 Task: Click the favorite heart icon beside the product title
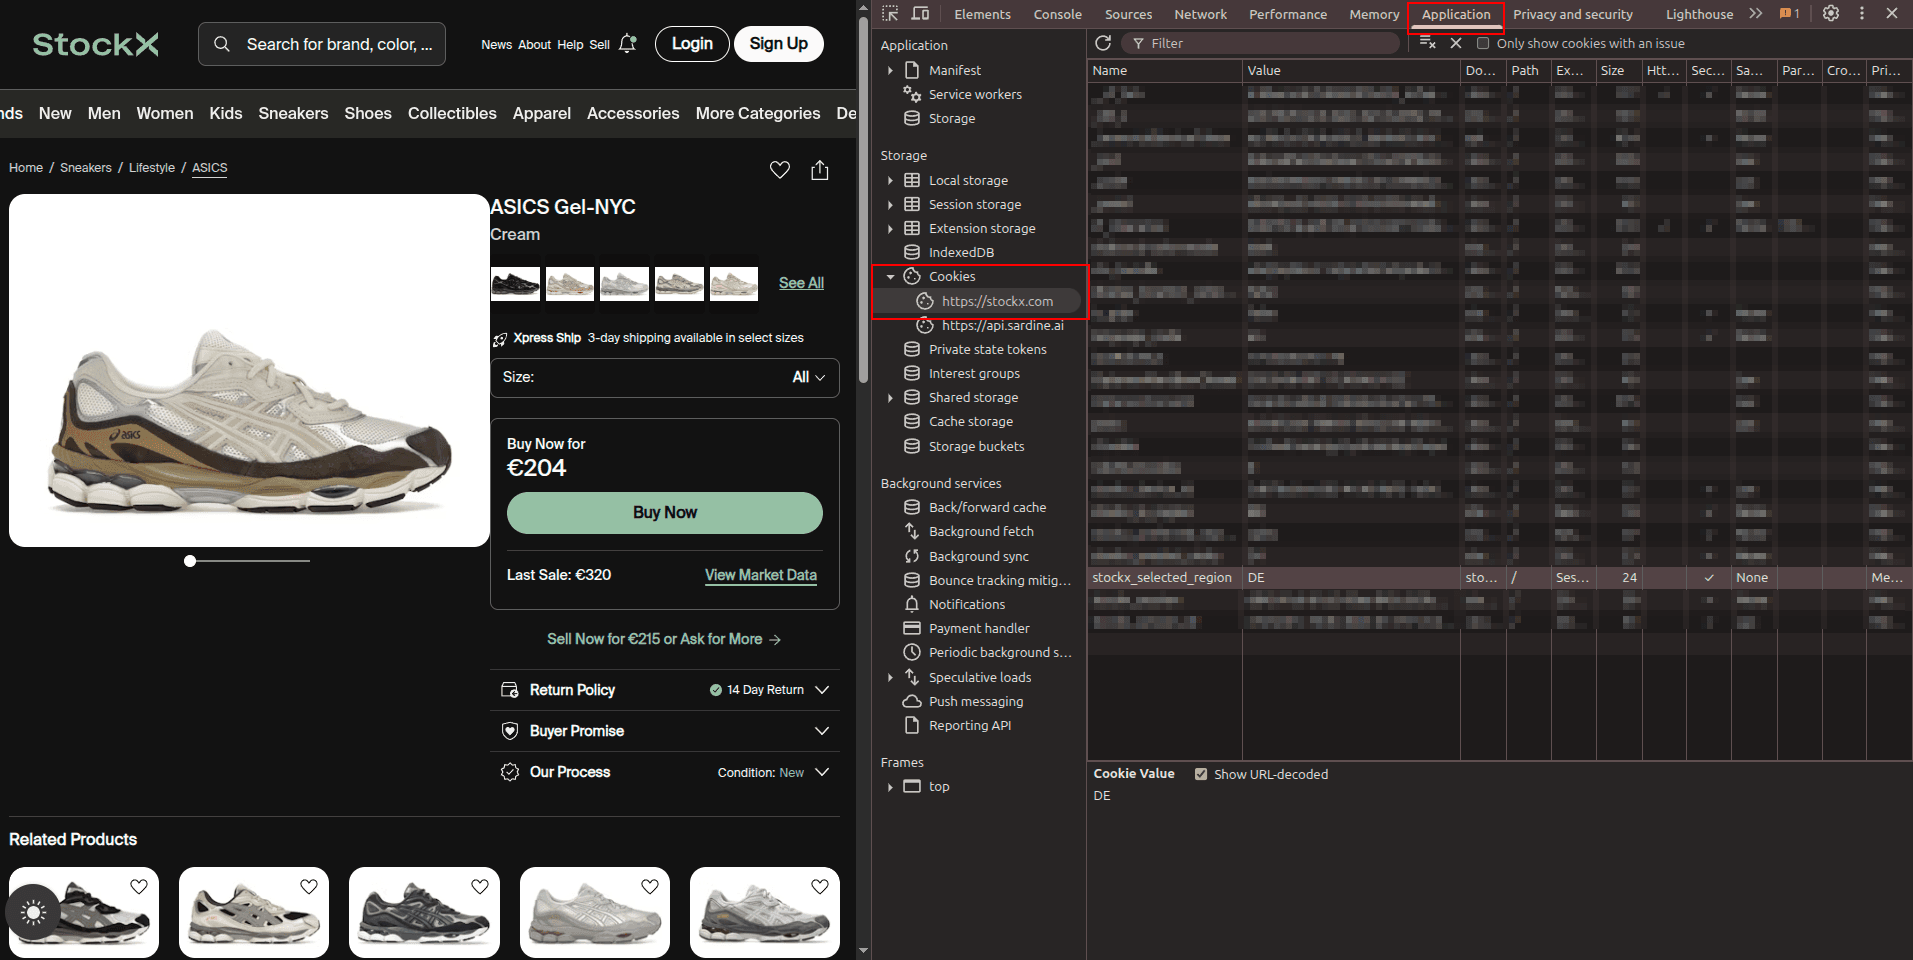tap(780, 170)
